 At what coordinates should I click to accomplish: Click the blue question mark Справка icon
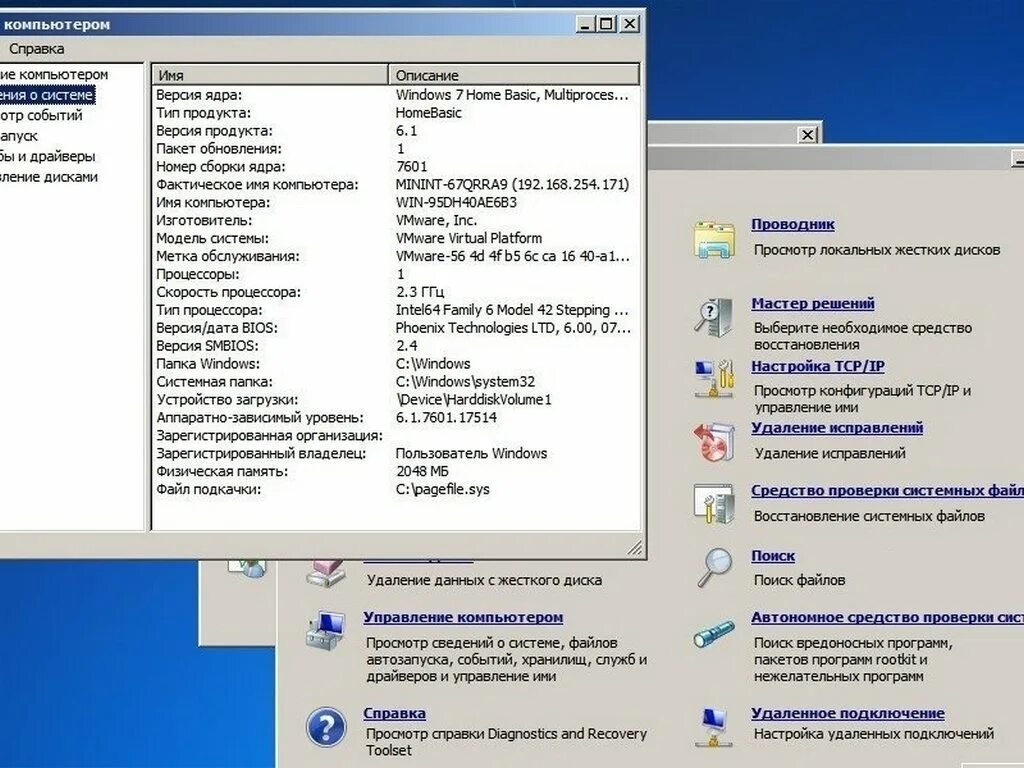coord(325,727)
